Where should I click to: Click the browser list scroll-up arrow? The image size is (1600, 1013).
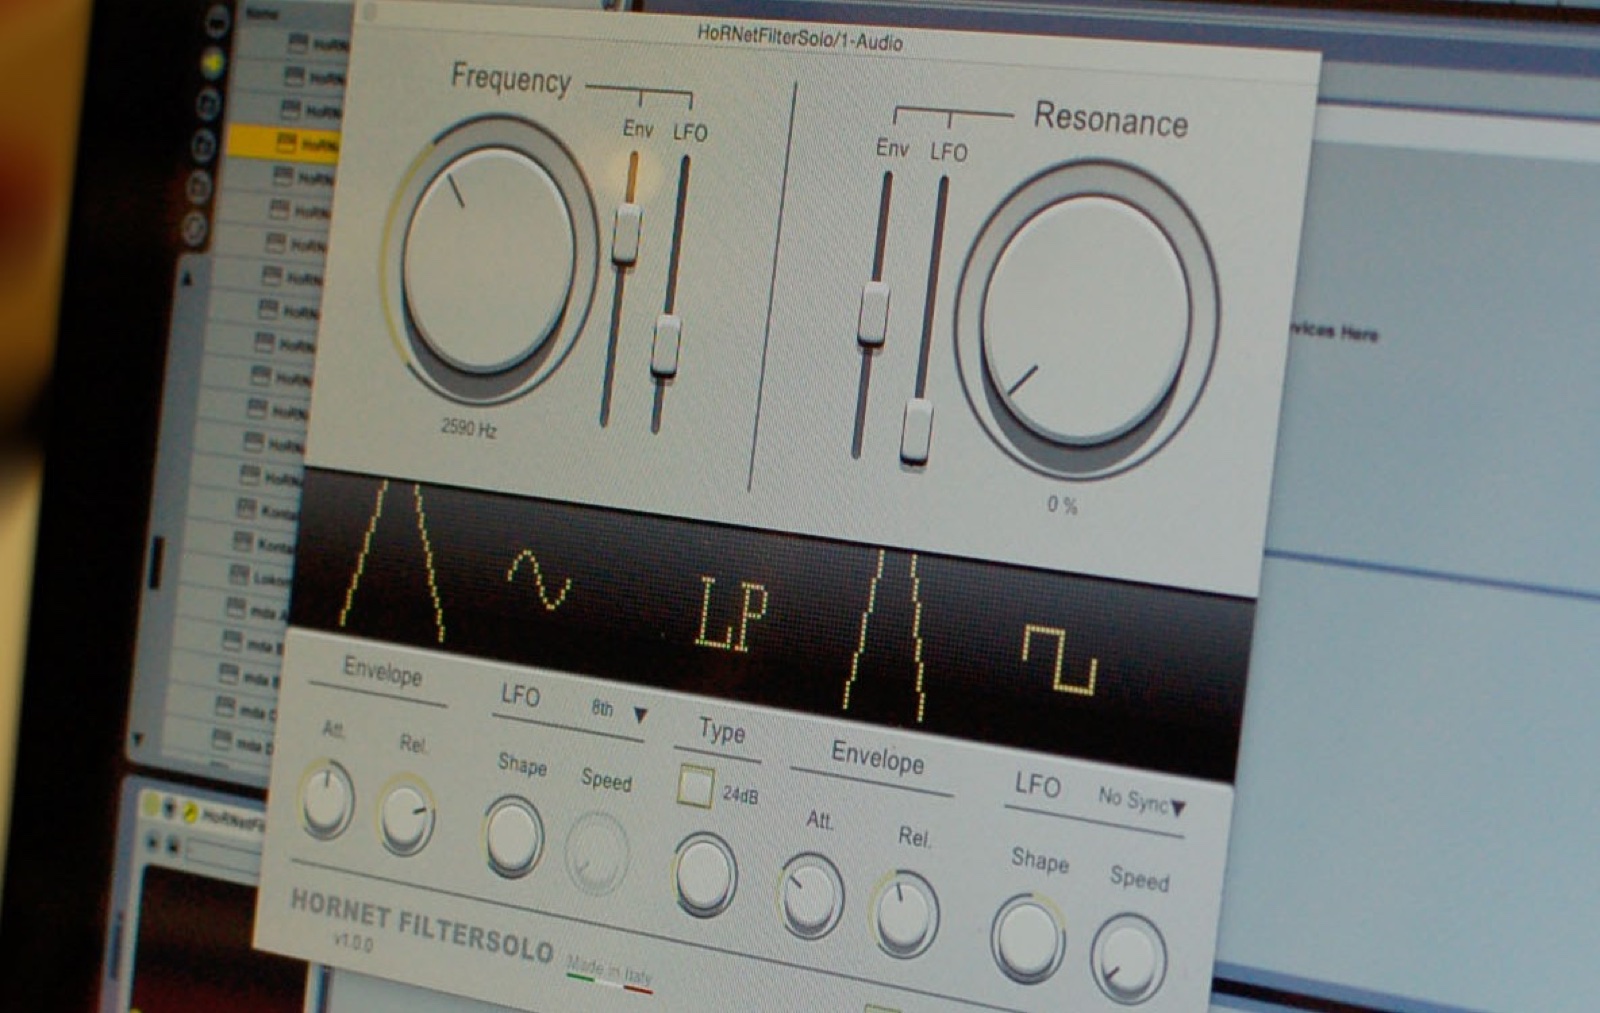click(x=187, y=278)
